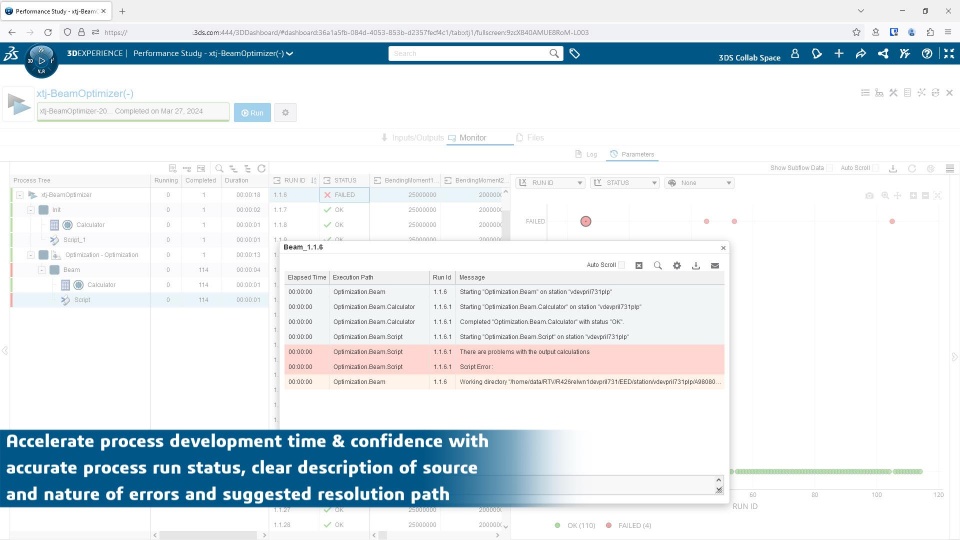
Task: Close the Beam_1.1.6 dialog
Action: pyautogui.click(x=723, y=248)
